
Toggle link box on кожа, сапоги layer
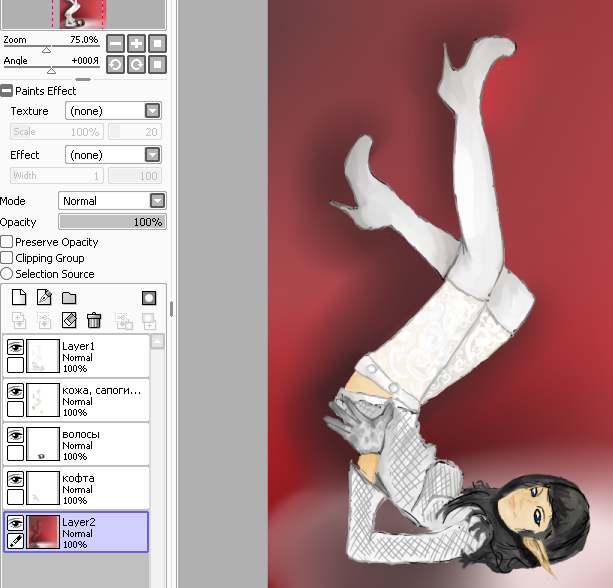pyautogui.click(x=15, y=409)
